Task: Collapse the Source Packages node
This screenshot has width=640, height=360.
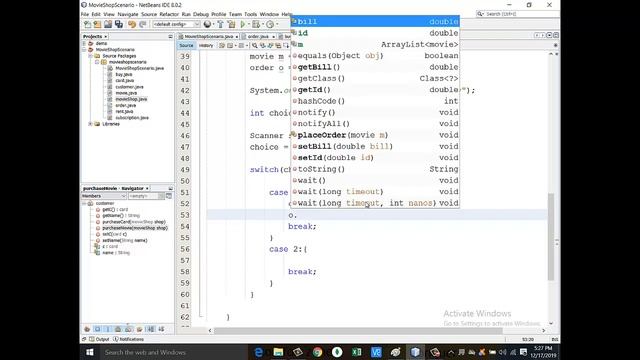Action: point(90,56)
